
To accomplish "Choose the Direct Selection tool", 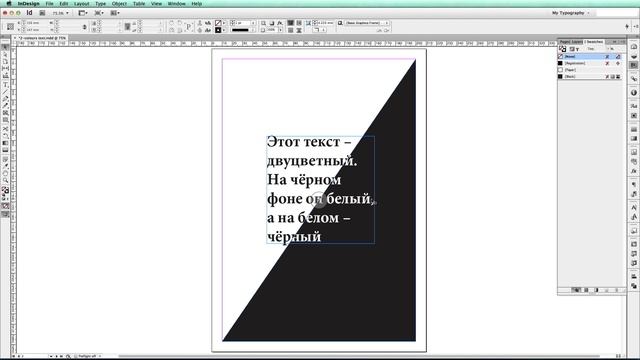I will (x=5, y=54).
